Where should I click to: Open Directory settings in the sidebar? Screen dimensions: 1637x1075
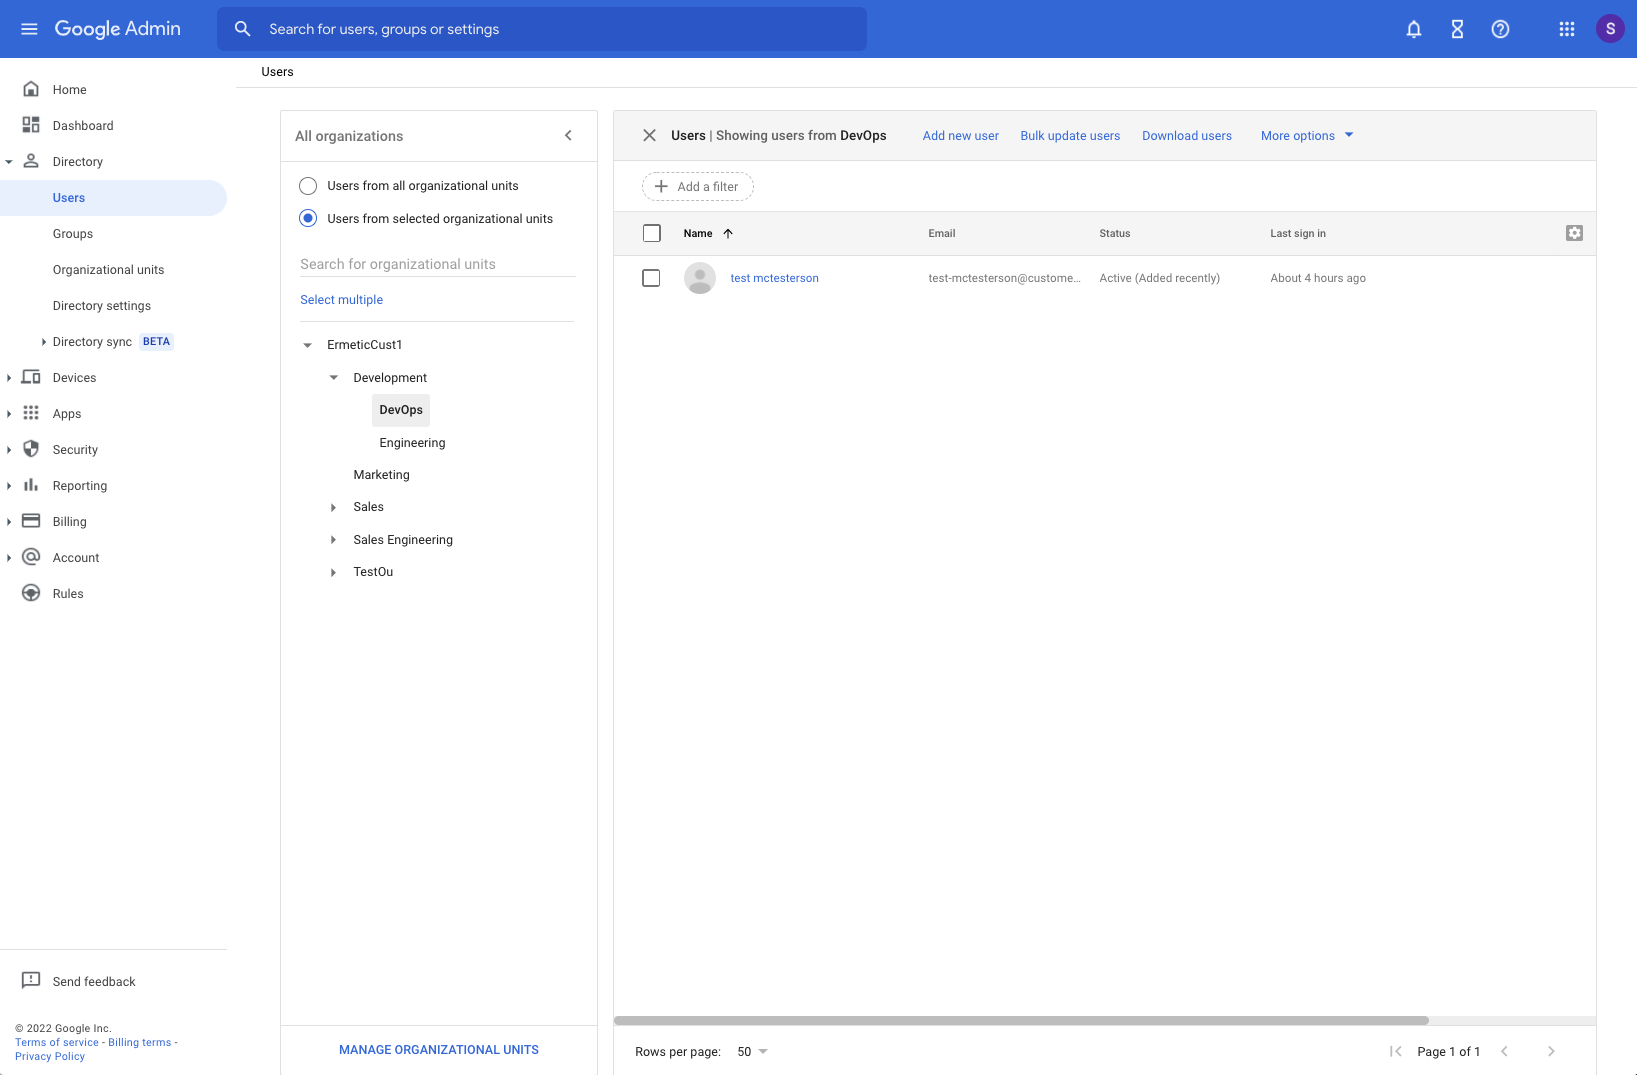pos(102,306)
